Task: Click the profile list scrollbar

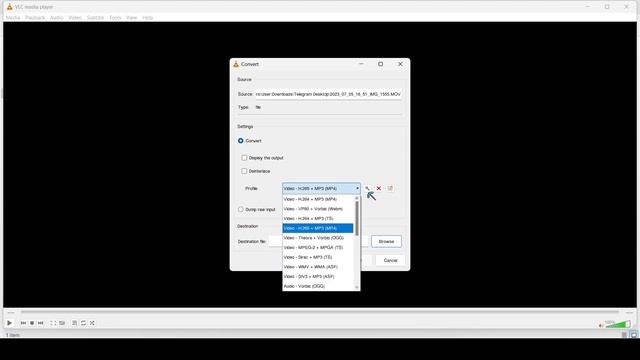Action: pyautogui.click(x=357, y=218)
